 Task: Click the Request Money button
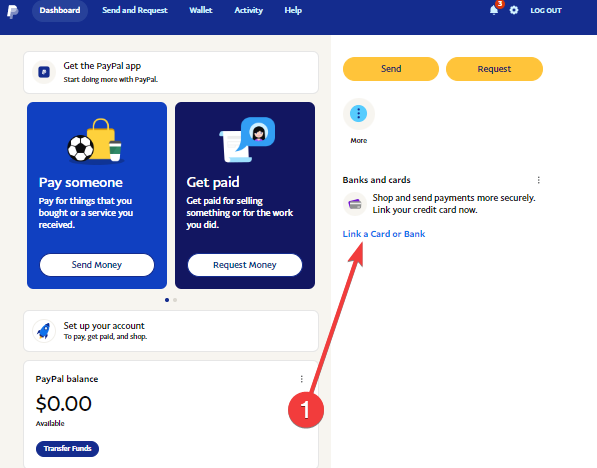(245, 265)
